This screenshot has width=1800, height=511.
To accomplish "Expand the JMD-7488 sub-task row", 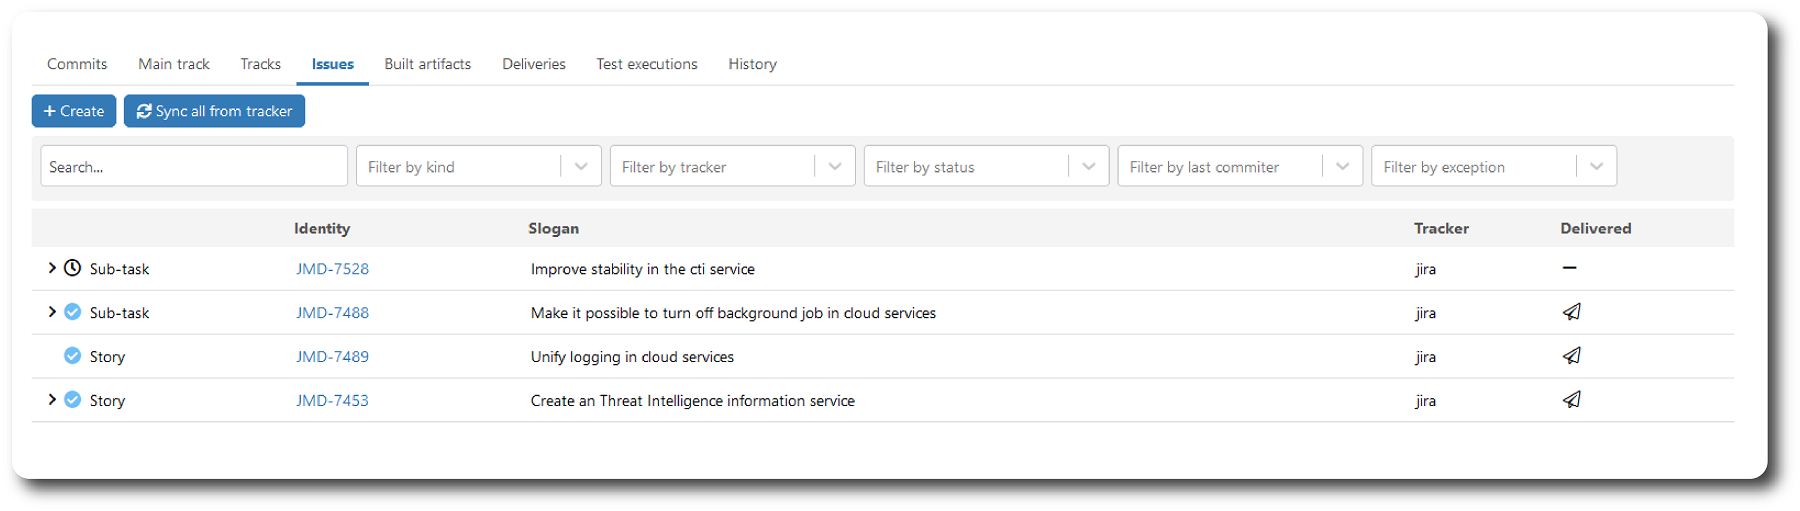I will point(52,312).
